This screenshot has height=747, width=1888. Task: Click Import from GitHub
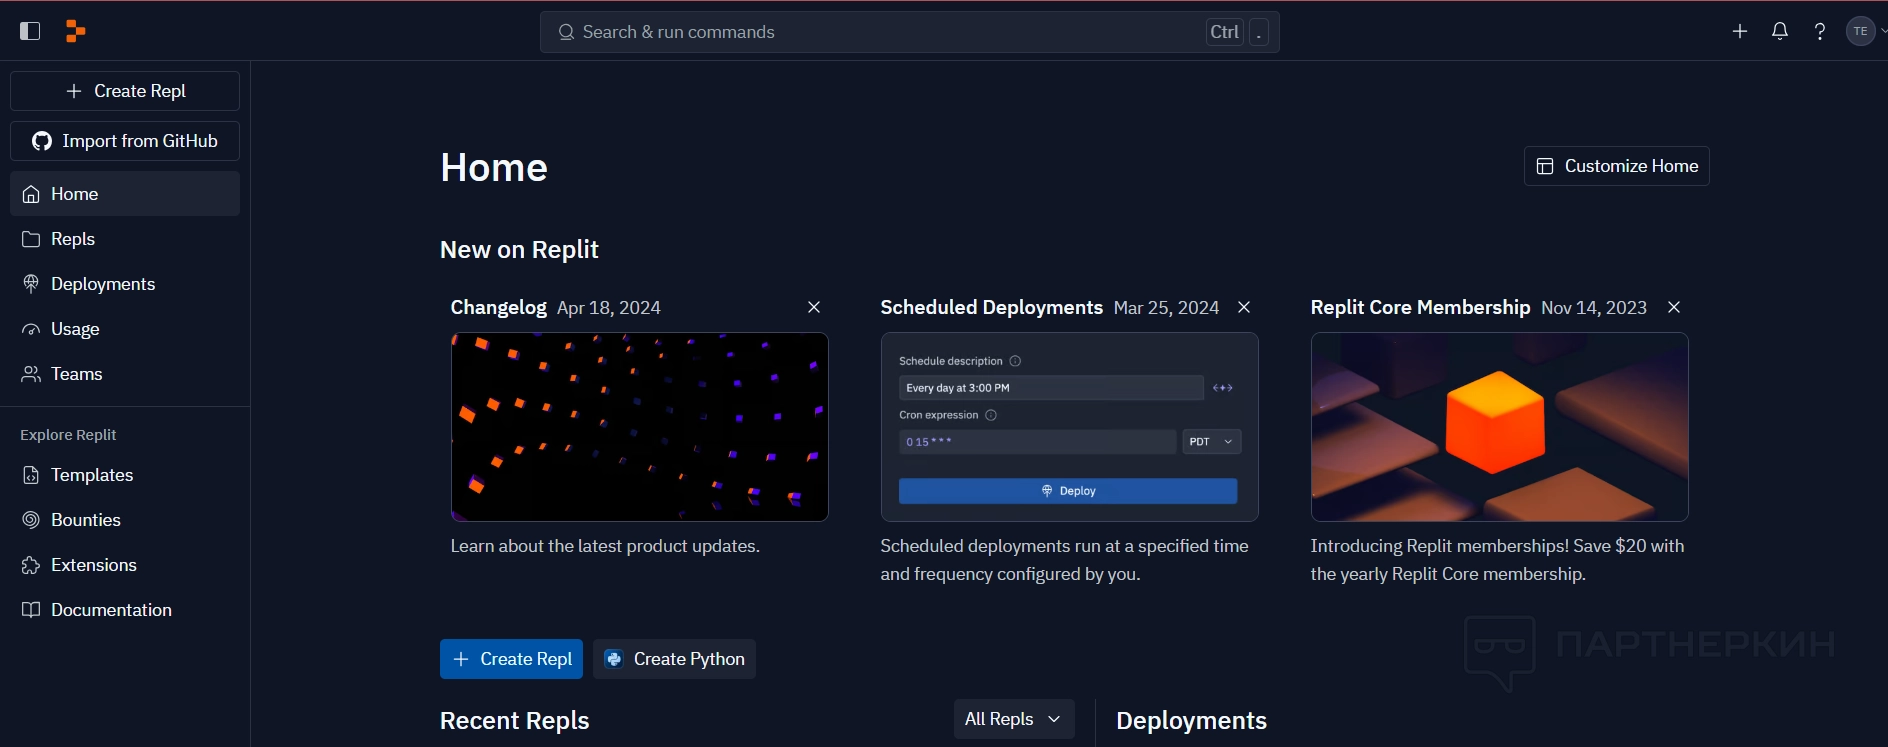pyautogui.click(x=125, y=141)
